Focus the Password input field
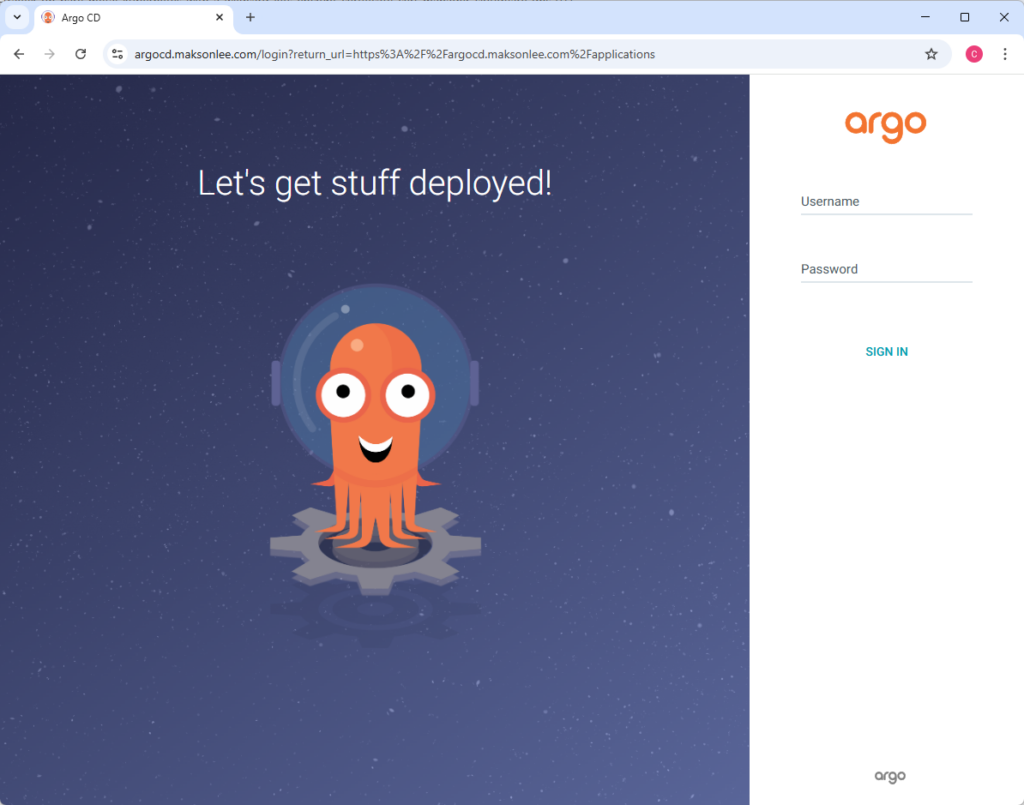The width and height of the screenshot is (1024, 805). 886,270
